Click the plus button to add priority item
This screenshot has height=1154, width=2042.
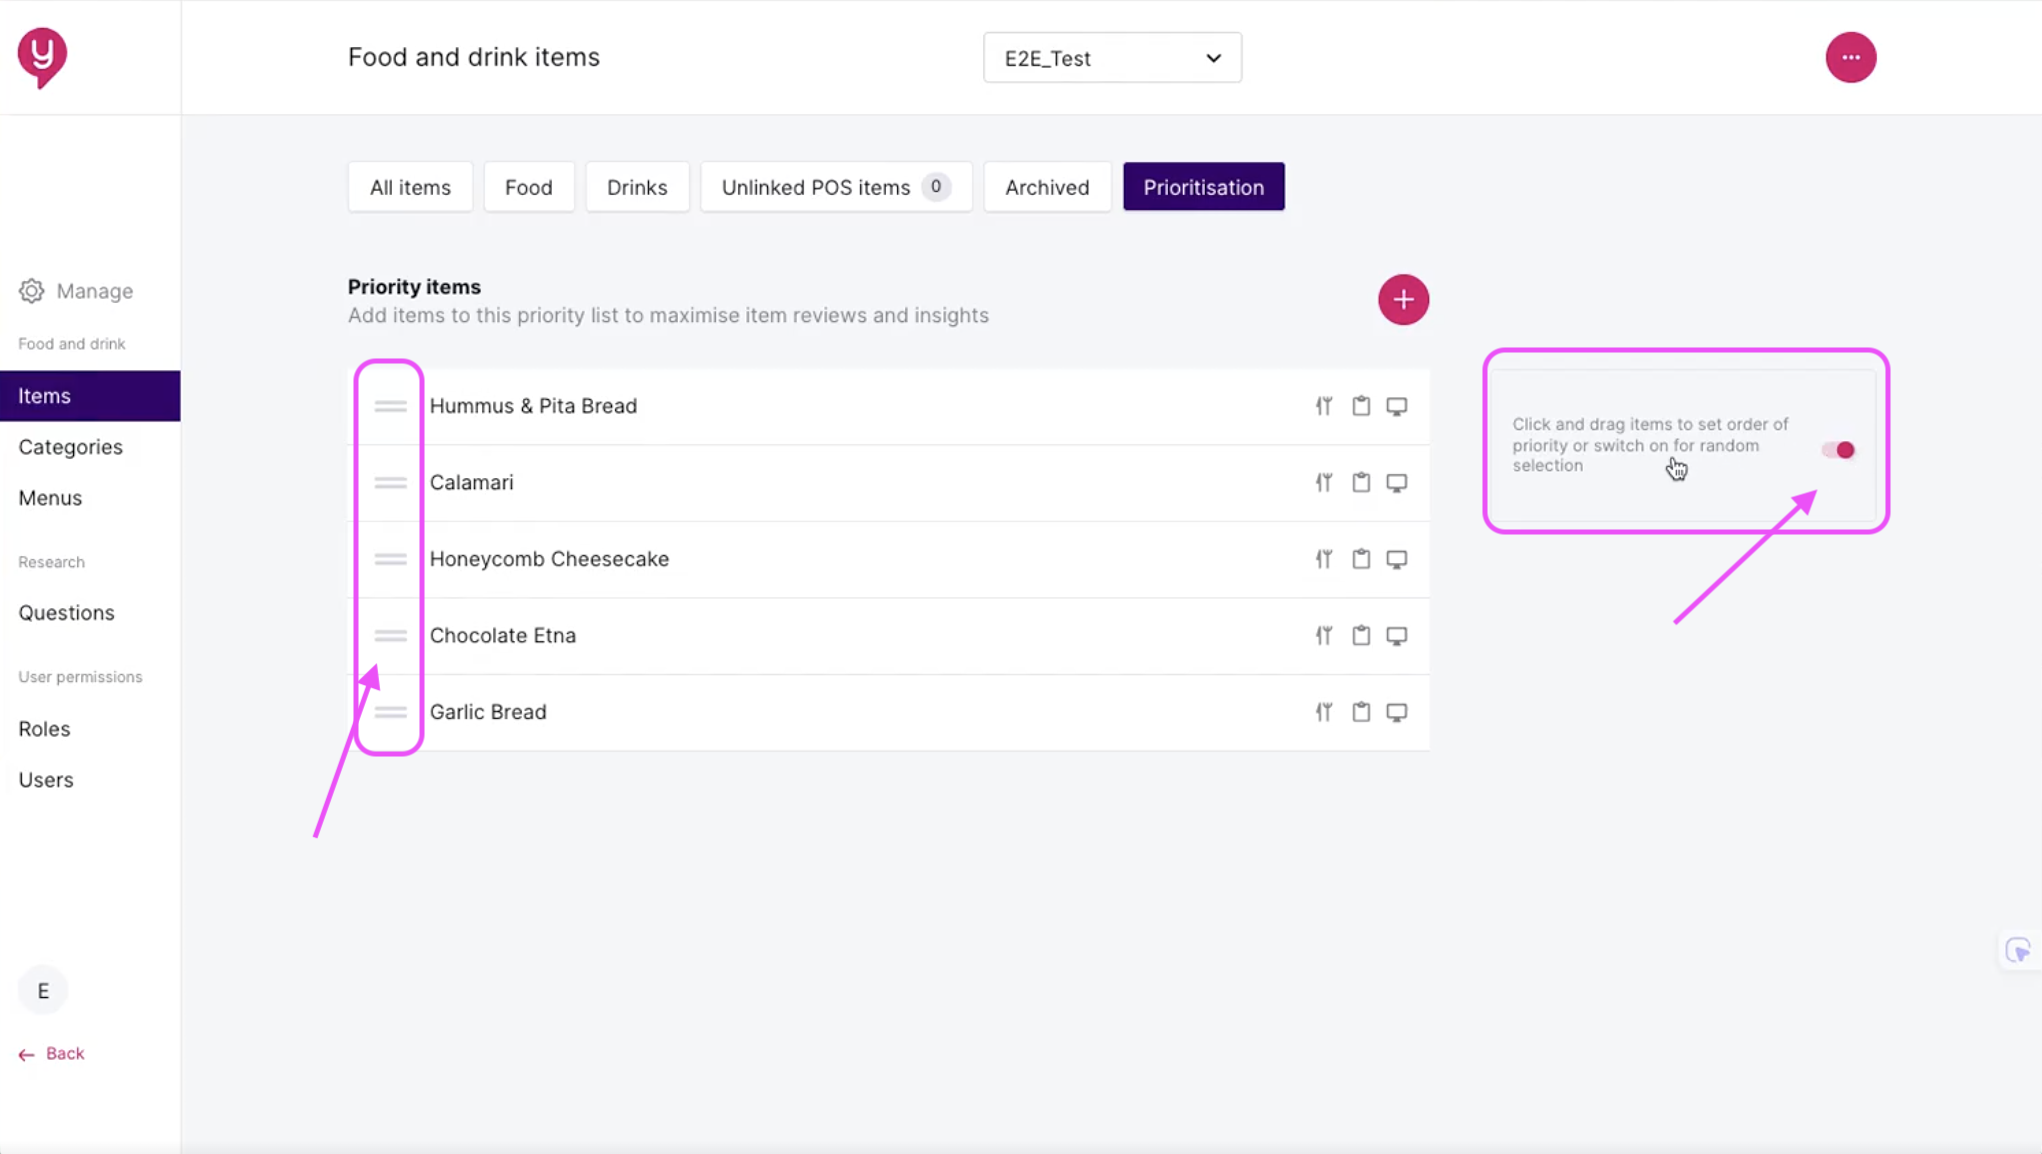tap(1402, 299)
